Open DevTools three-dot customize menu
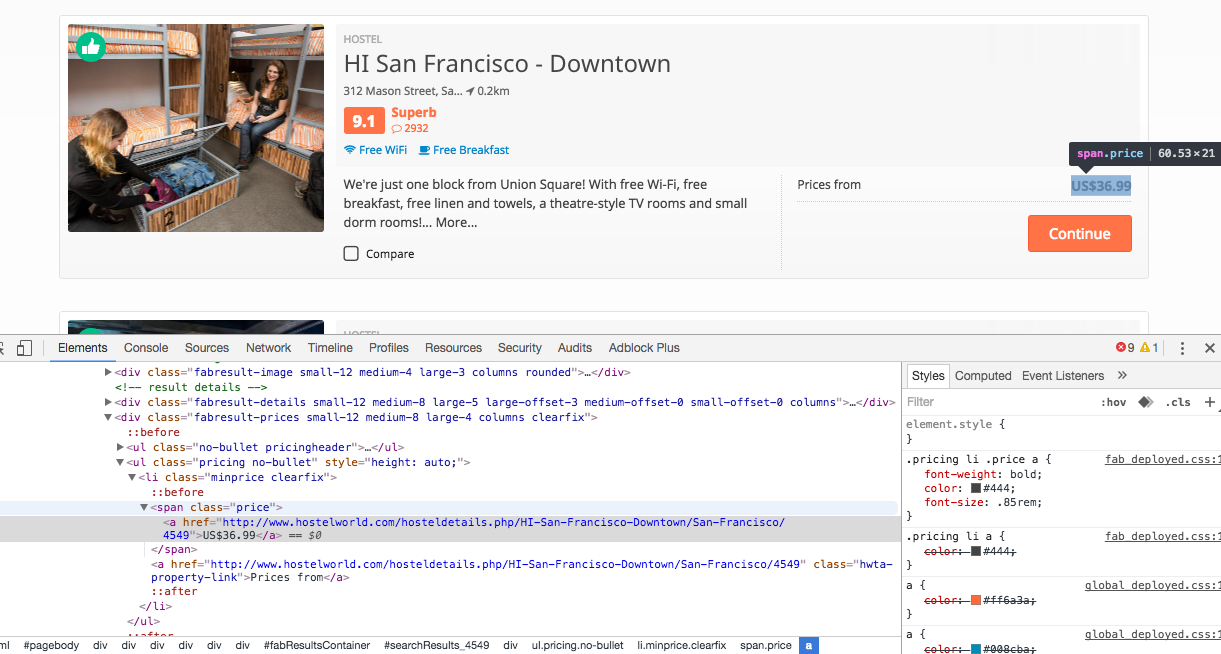The height and width of the screenshot is (654, 1221). coord(1182,348)
